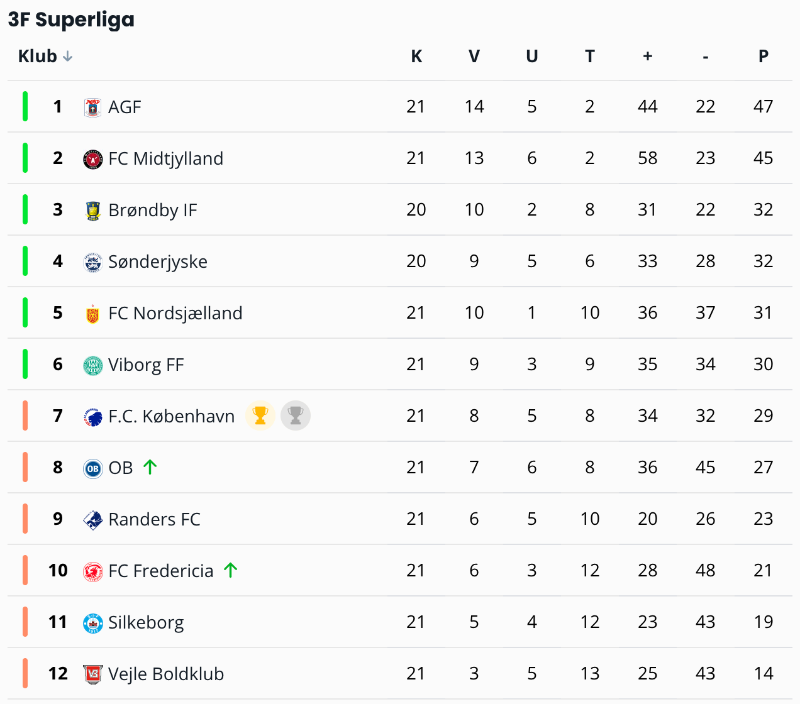
Task: Click the Brøndby IF crest icon
Action: tap(93, 210)
